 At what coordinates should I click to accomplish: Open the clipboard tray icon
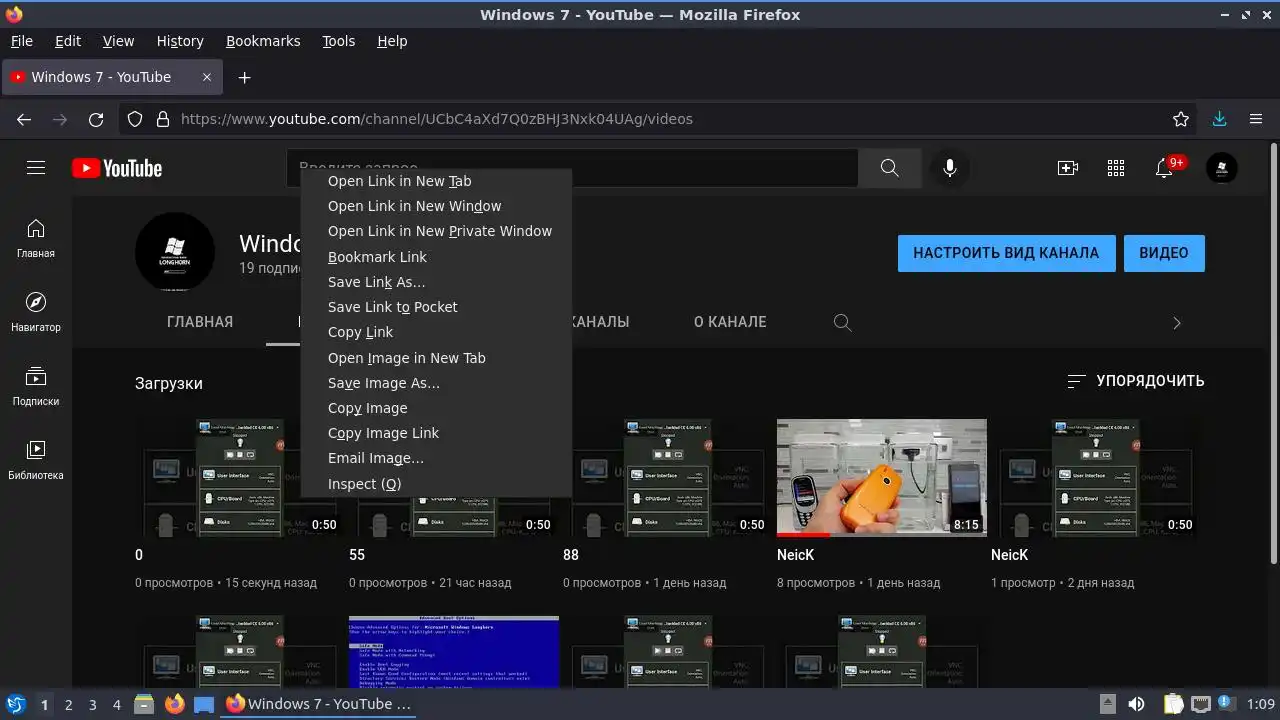tap(1174, 704)
